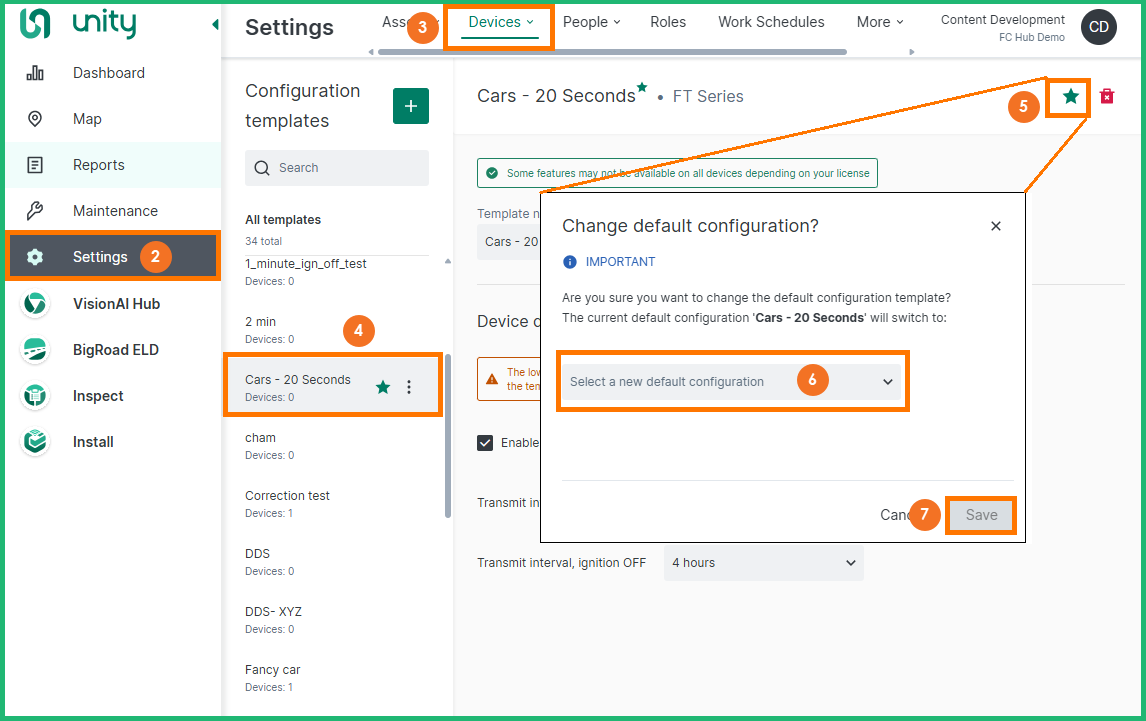Select the Fancy car template
Viewport: 1146px width, 721px height.
click(273, 677)
